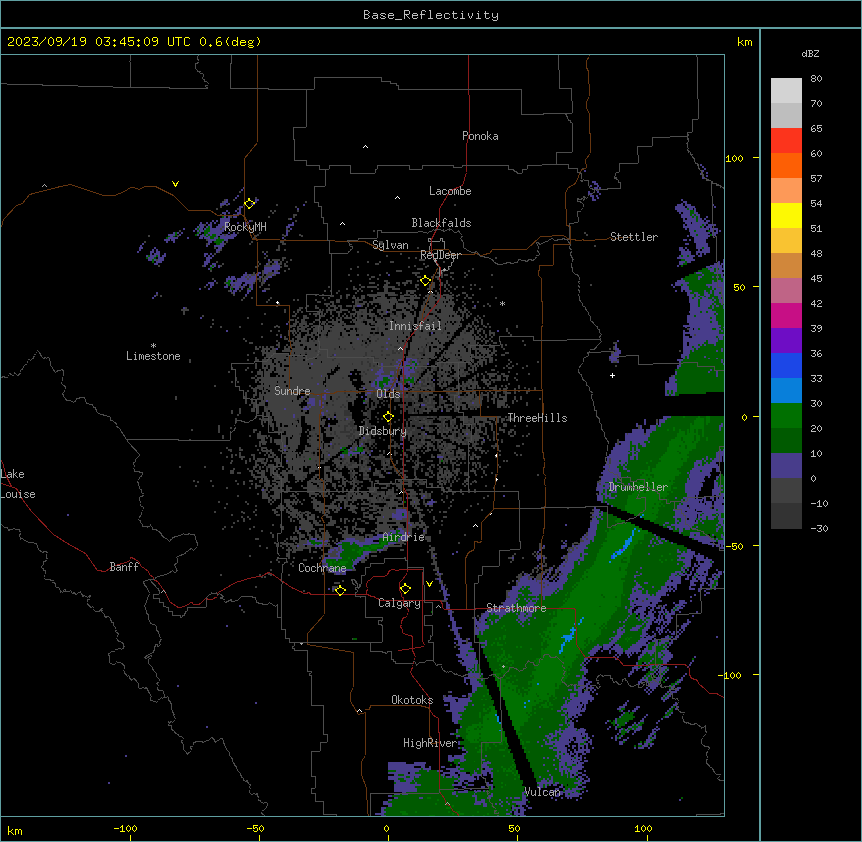Click the -30 value in dBZ legend
The width and height of the screenshot is (862, 842).
pyautogui.click(x=819, y=529)
